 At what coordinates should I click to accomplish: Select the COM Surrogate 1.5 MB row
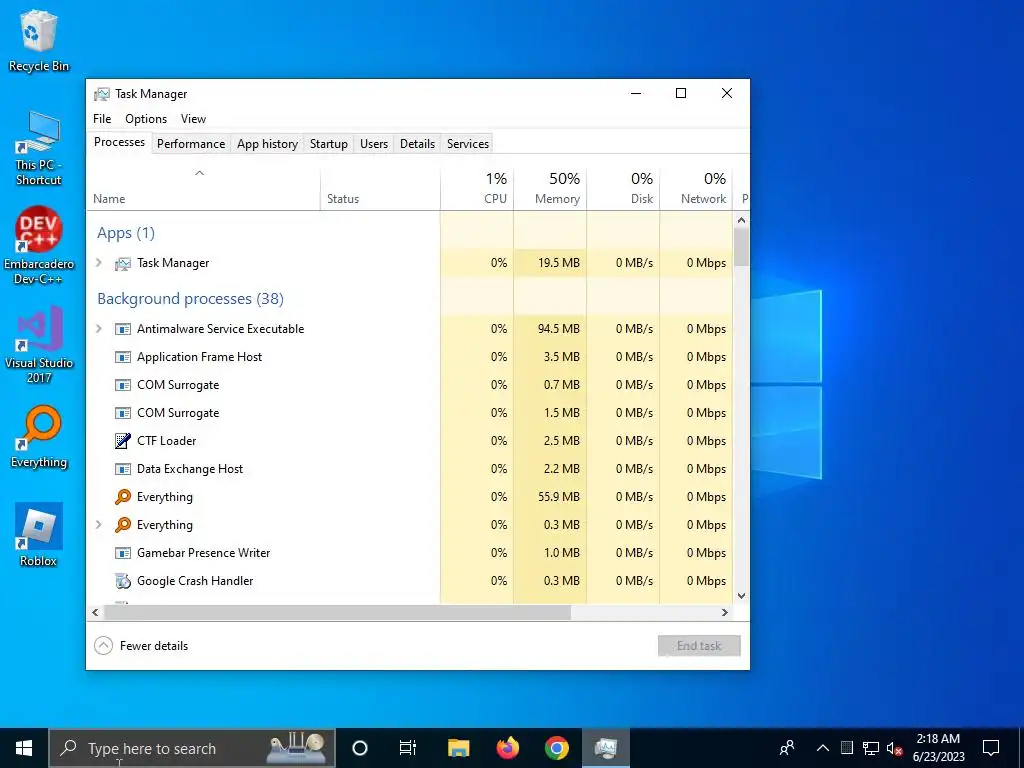[x=409, y=413]
